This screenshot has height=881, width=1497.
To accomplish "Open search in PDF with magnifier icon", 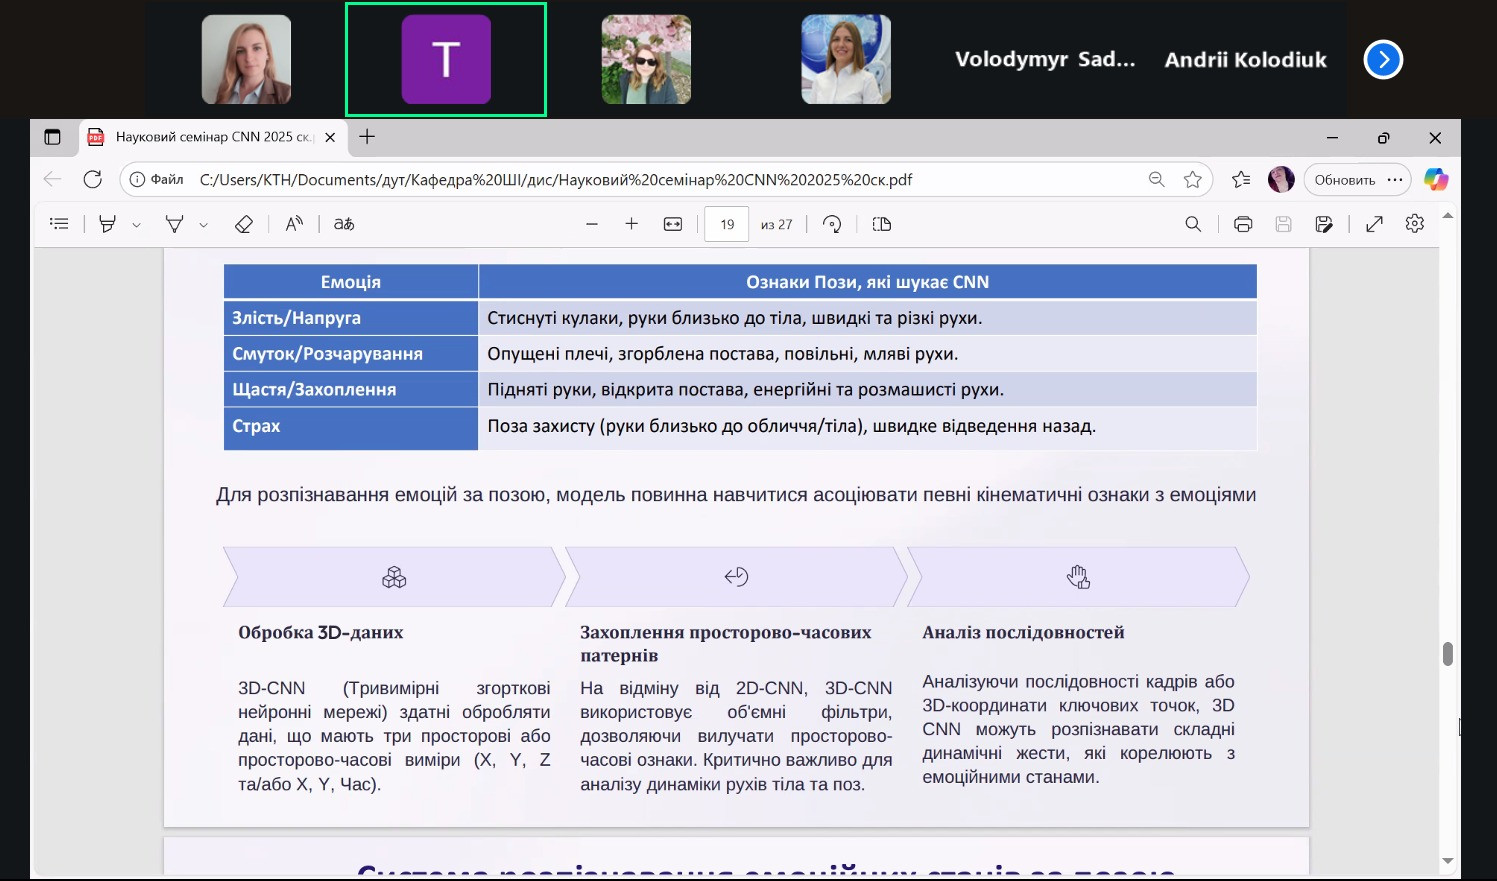I will tap(1193, 224).
